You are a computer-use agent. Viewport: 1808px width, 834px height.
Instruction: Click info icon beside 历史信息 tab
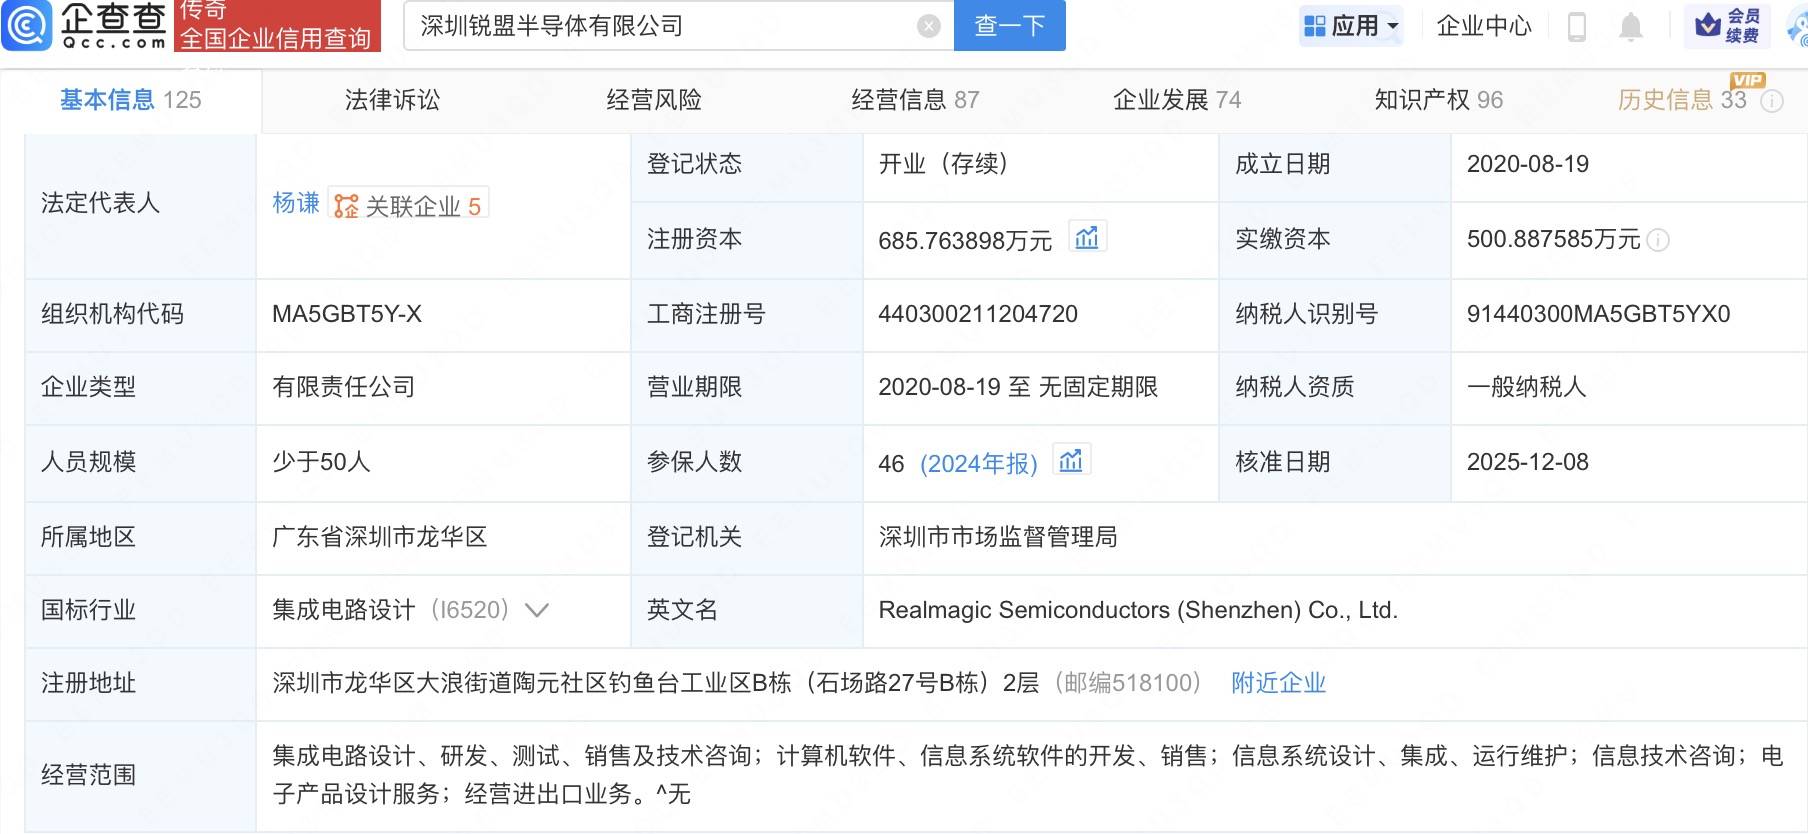[1771, 101]
